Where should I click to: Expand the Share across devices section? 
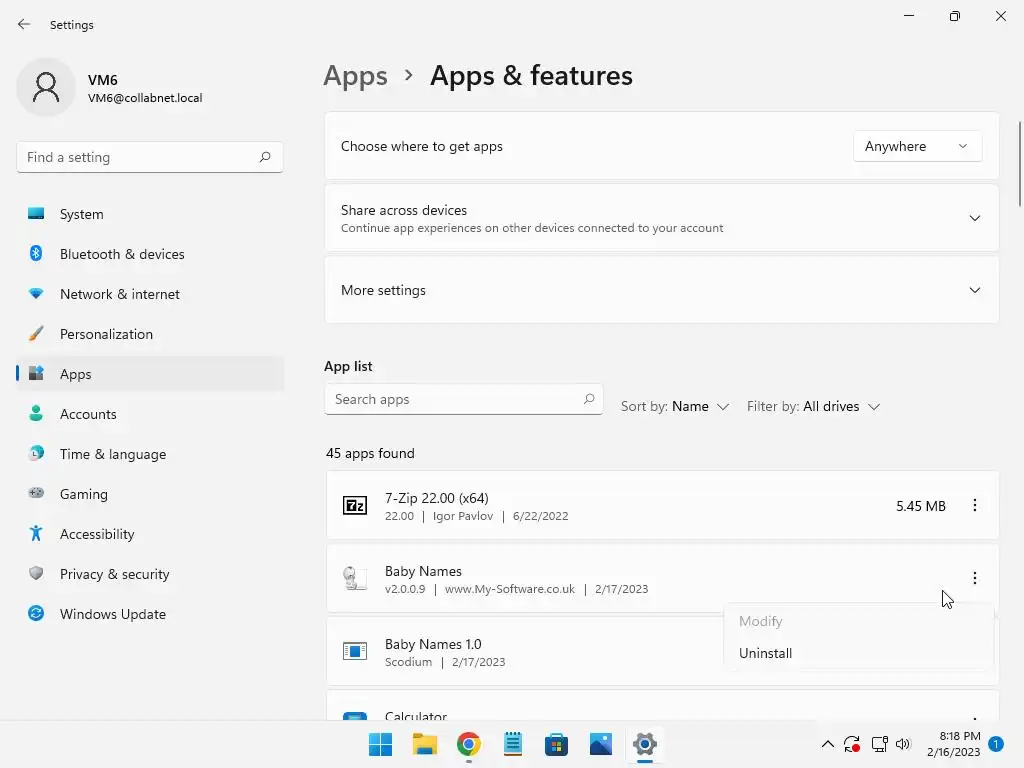[x=974, y=218]
